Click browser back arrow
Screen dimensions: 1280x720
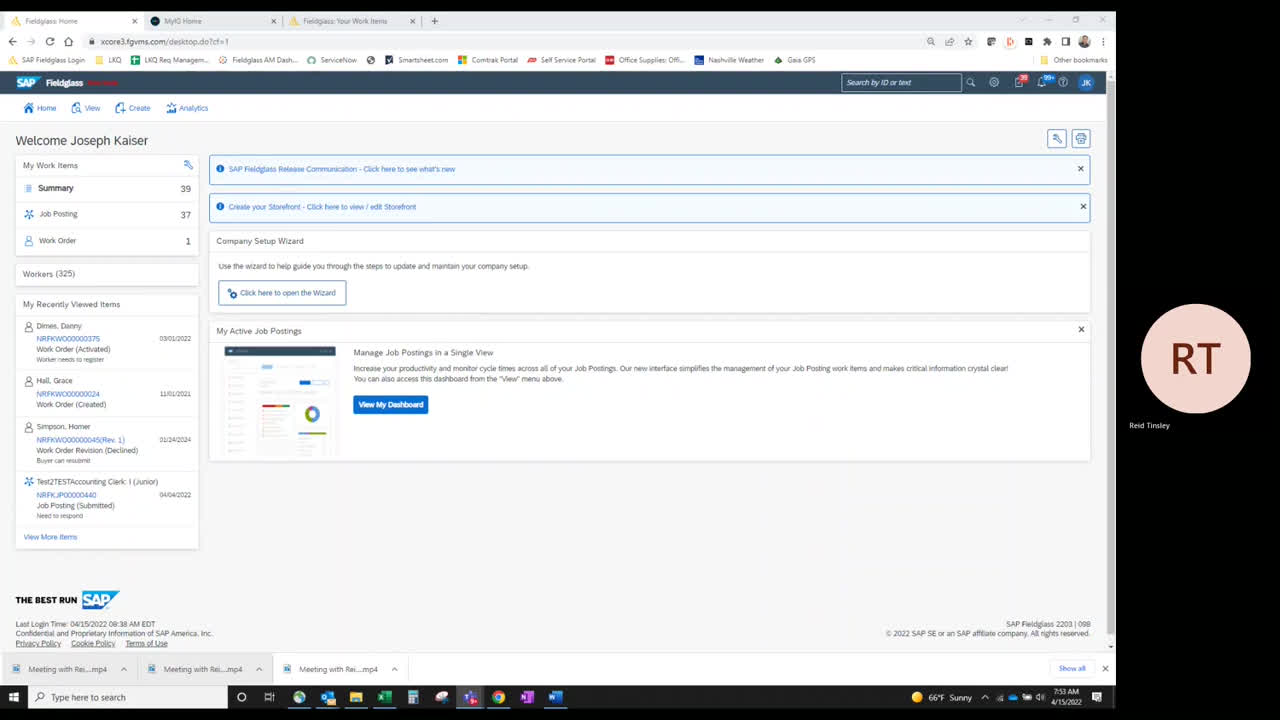click(12, 41)
